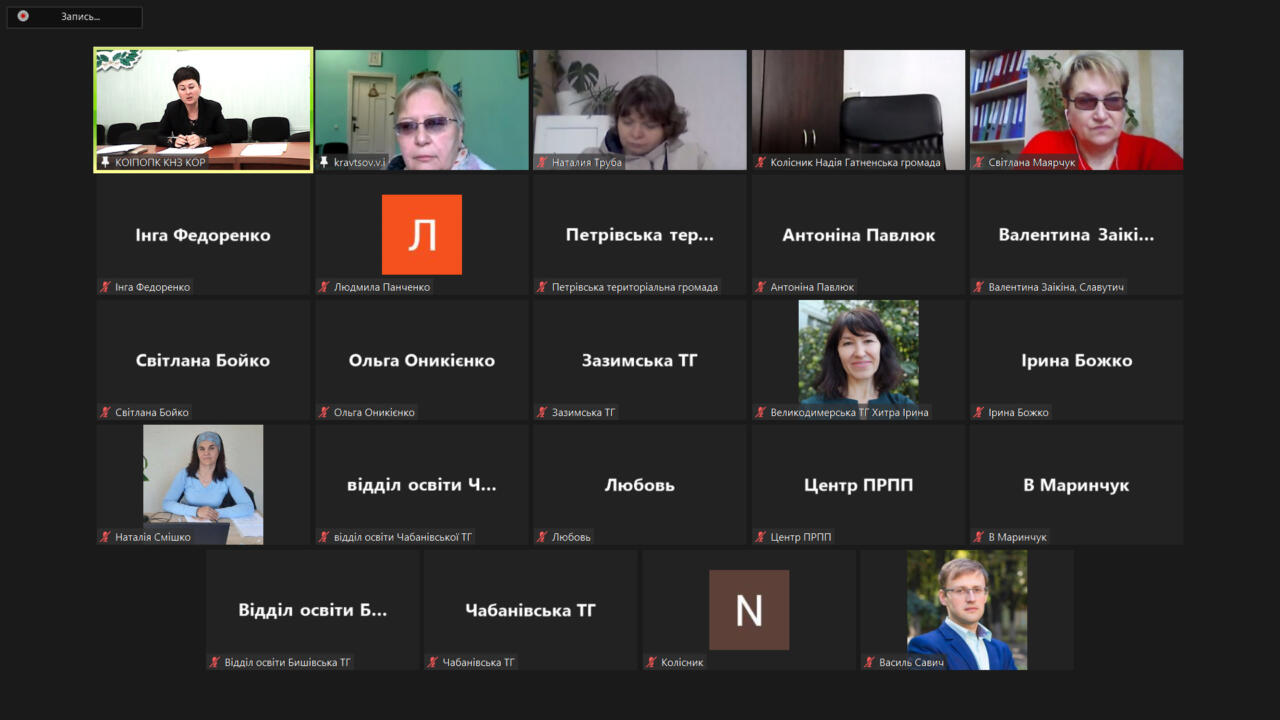The image size is (1280, 720).
Task: Select the empty-chair video of Колісник Надія
Action: tap(859, 110)
